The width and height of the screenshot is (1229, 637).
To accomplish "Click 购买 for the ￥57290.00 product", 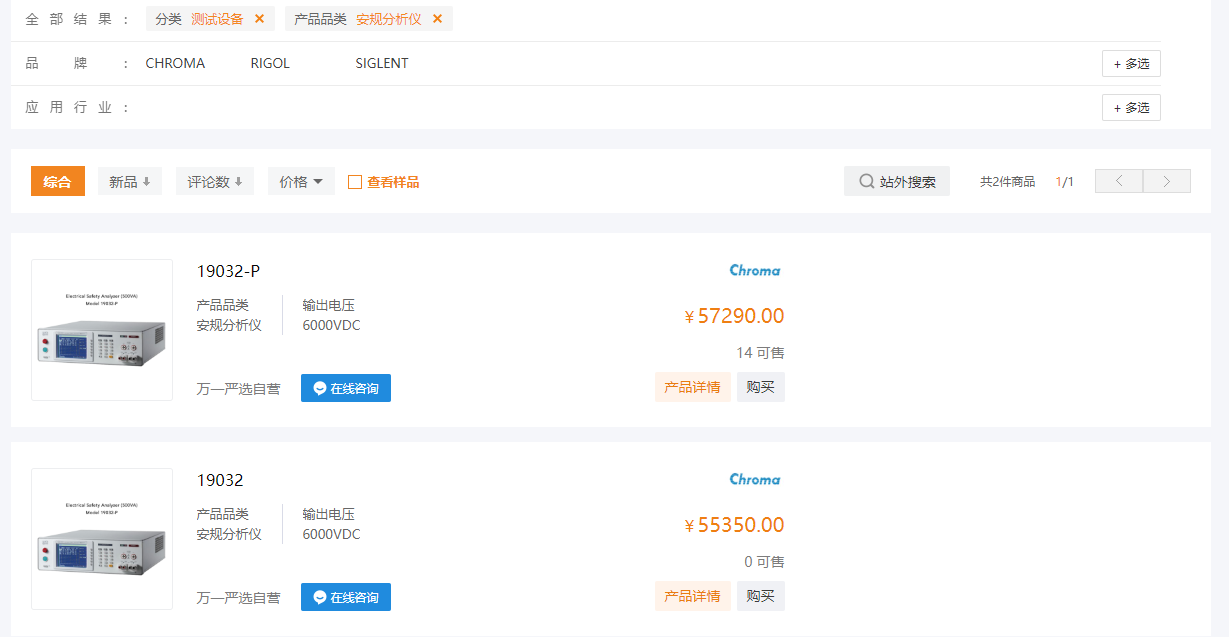I will pyautogui.click(x=761, y=387).
